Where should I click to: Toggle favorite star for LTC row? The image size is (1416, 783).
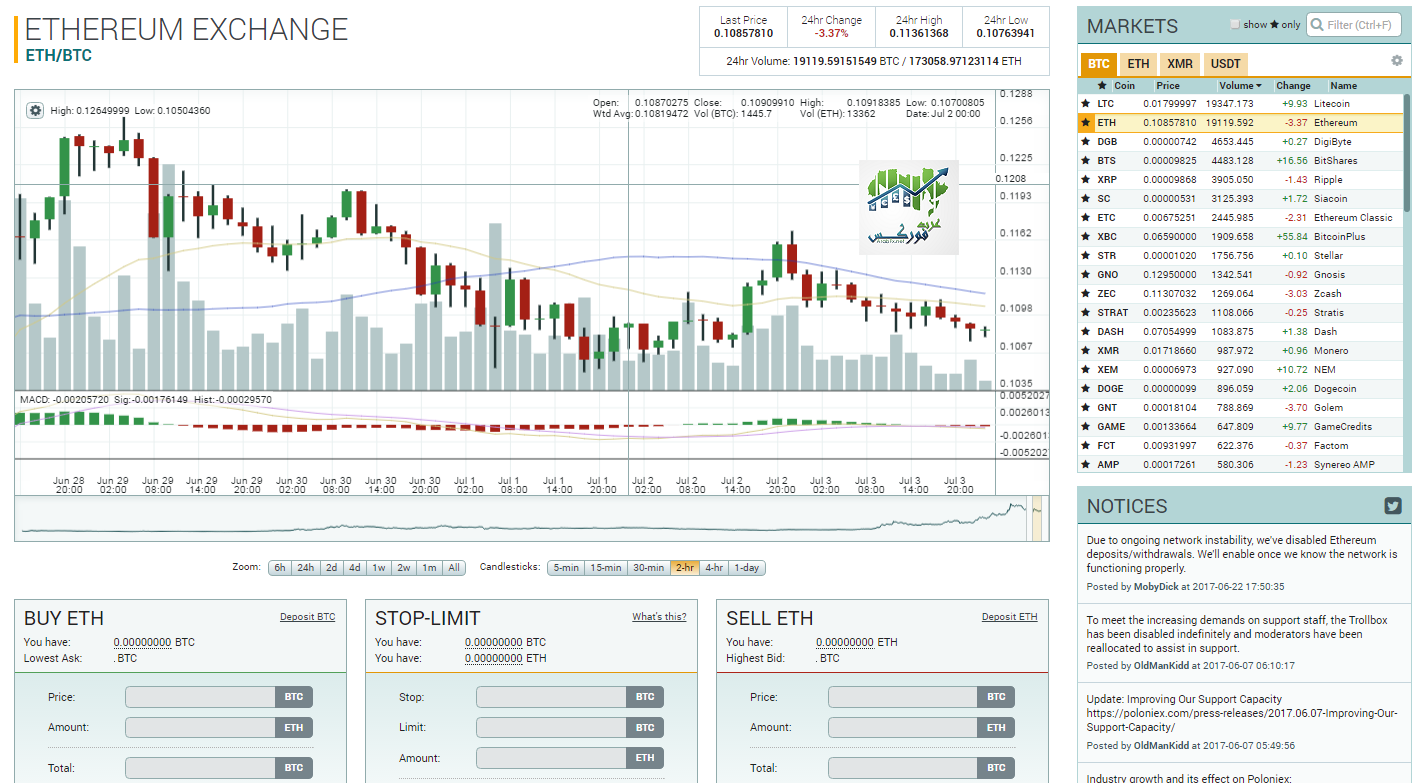click(1085, 103)
